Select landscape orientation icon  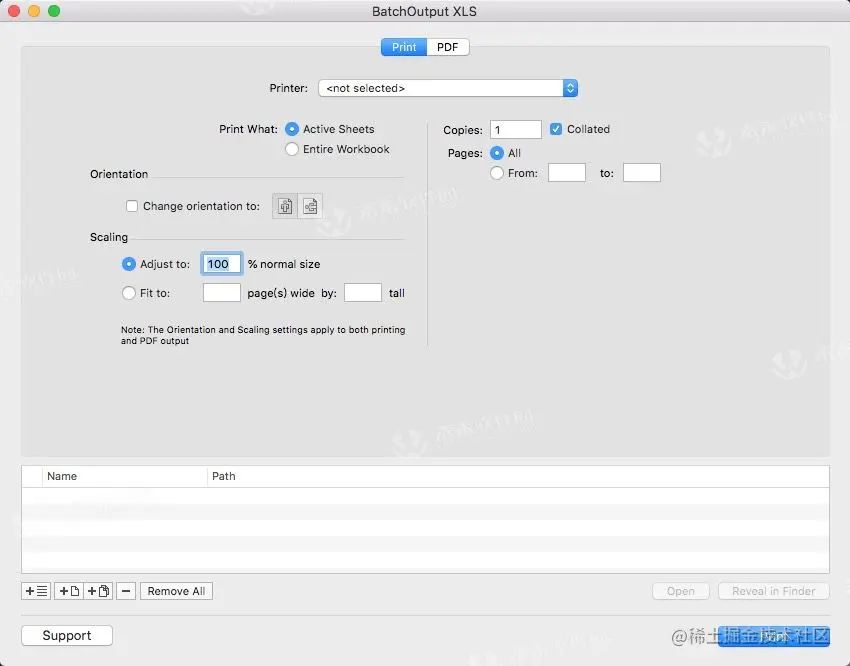[310, 206]
